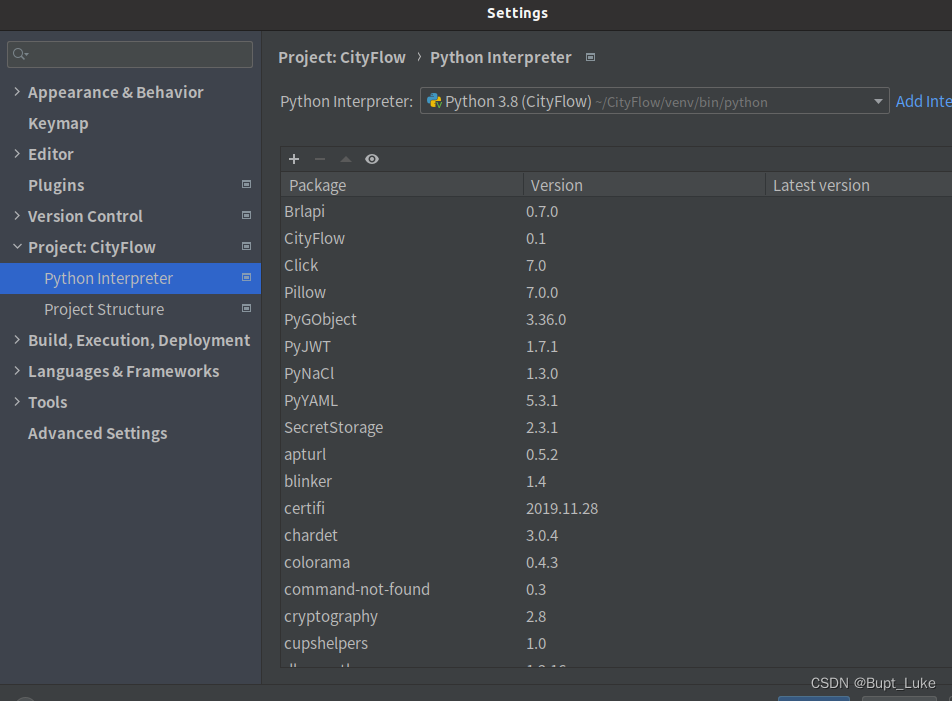This screenshot has height=701, width=952.
Task: Select the PyGObject package row
Action: (x=616, y=319)
